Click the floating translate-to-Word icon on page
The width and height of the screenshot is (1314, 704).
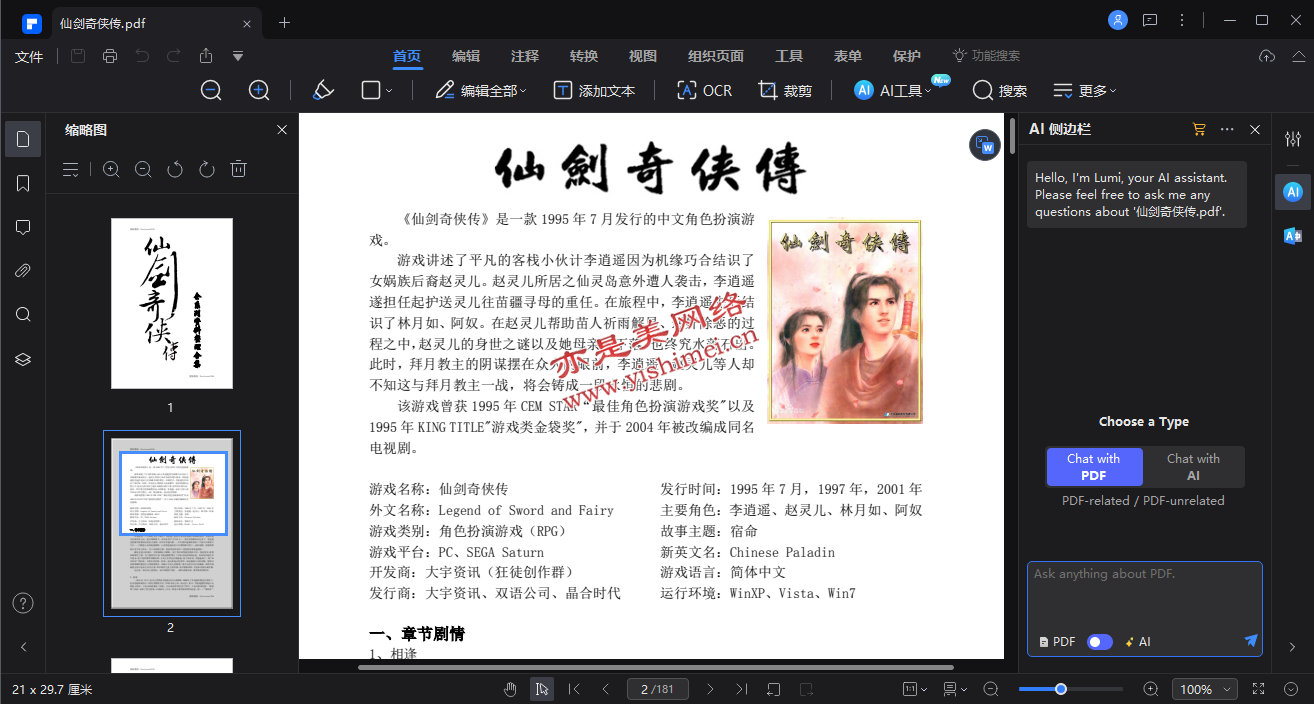[x=985, y=145]
